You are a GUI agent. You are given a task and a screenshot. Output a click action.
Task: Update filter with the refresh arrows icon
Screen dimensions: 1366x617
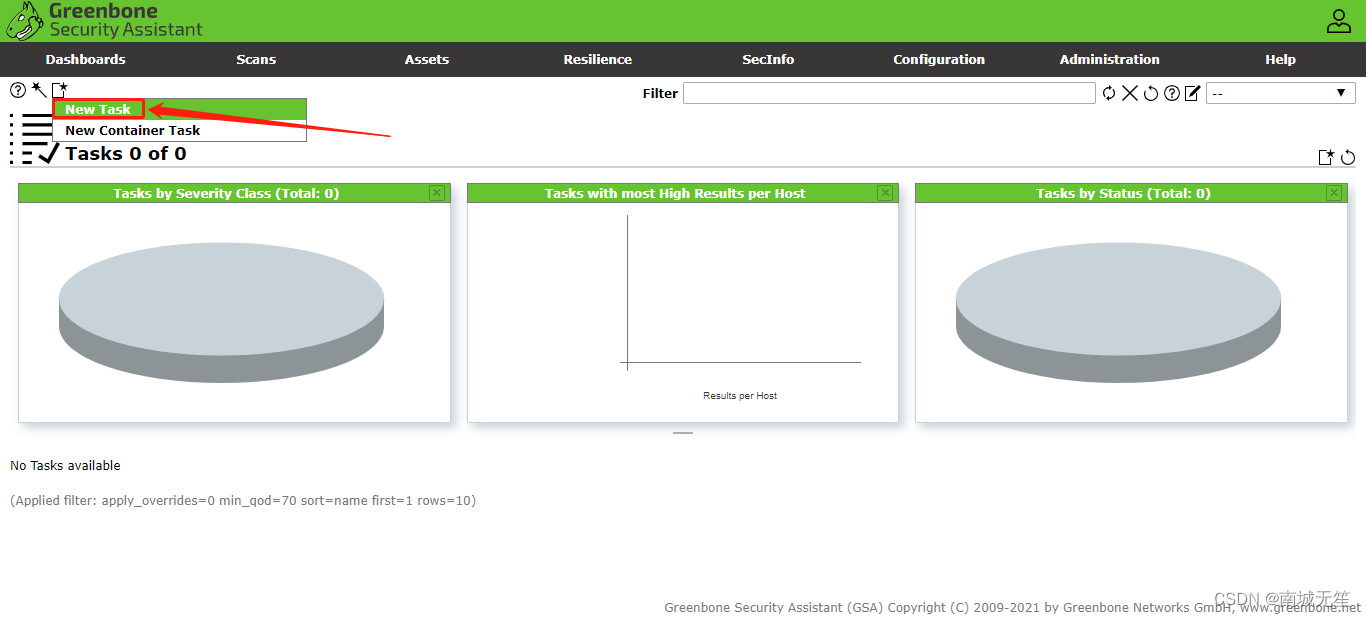(x=1109, y=93)
